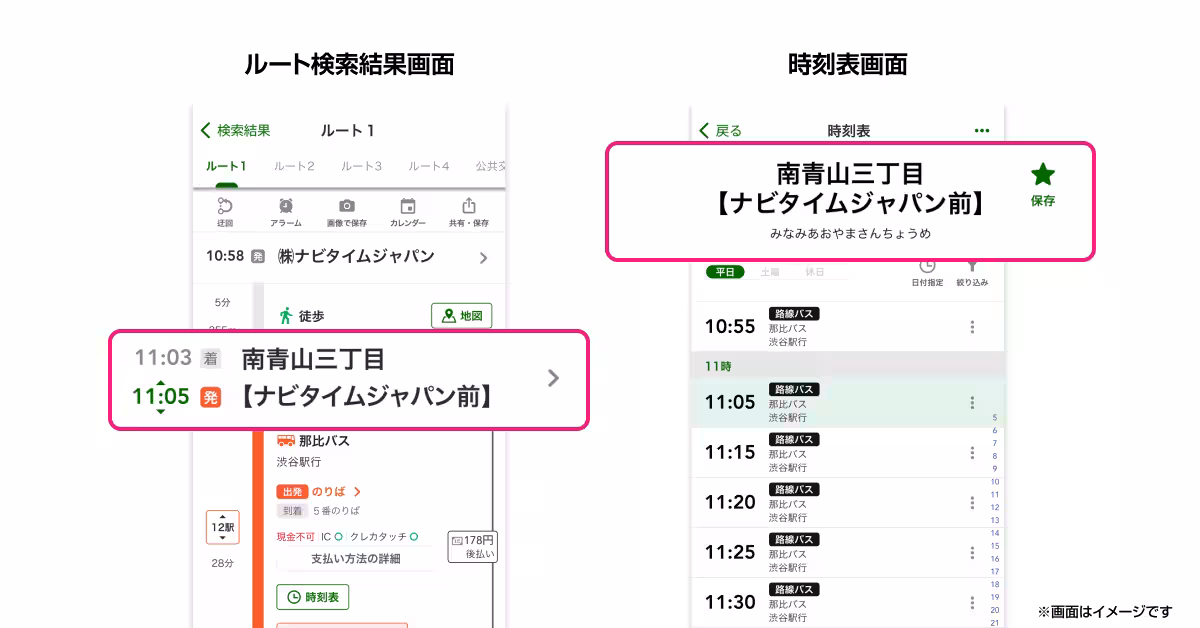Adjust 11:05 departure time stepper

(161, 397)
